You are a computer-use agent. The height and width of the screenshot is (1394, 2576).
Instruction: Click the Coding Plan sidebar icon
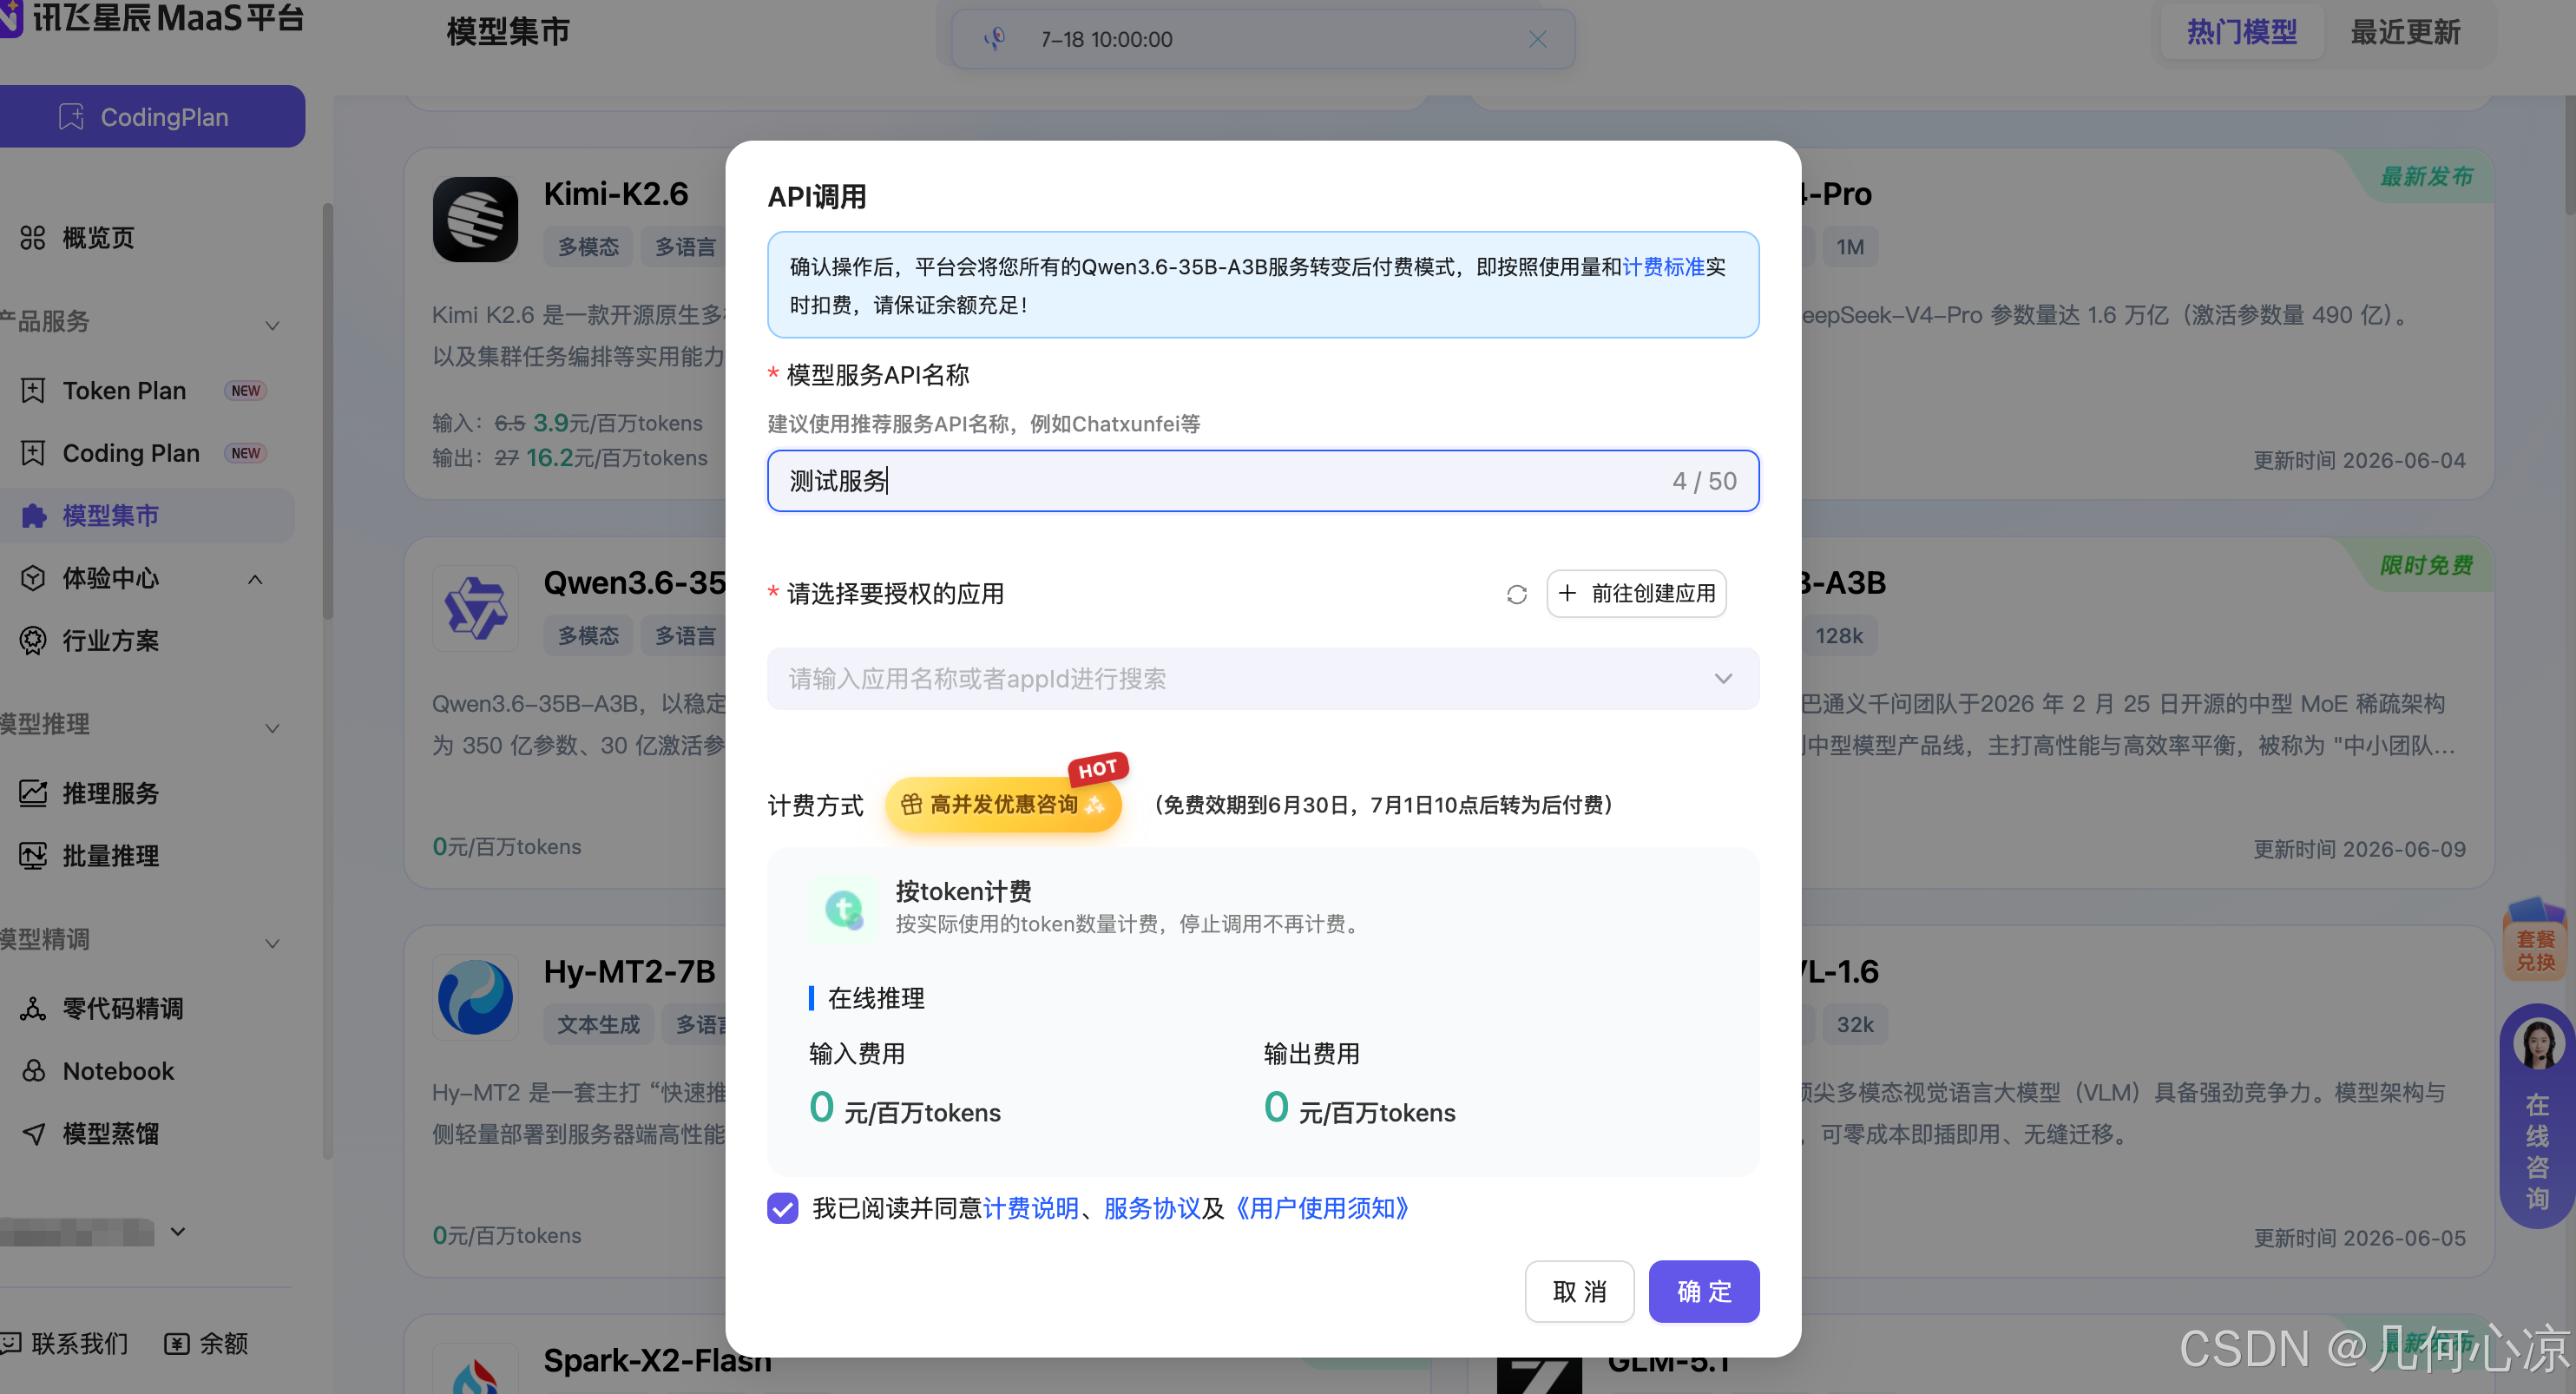[x=33, y=453]
